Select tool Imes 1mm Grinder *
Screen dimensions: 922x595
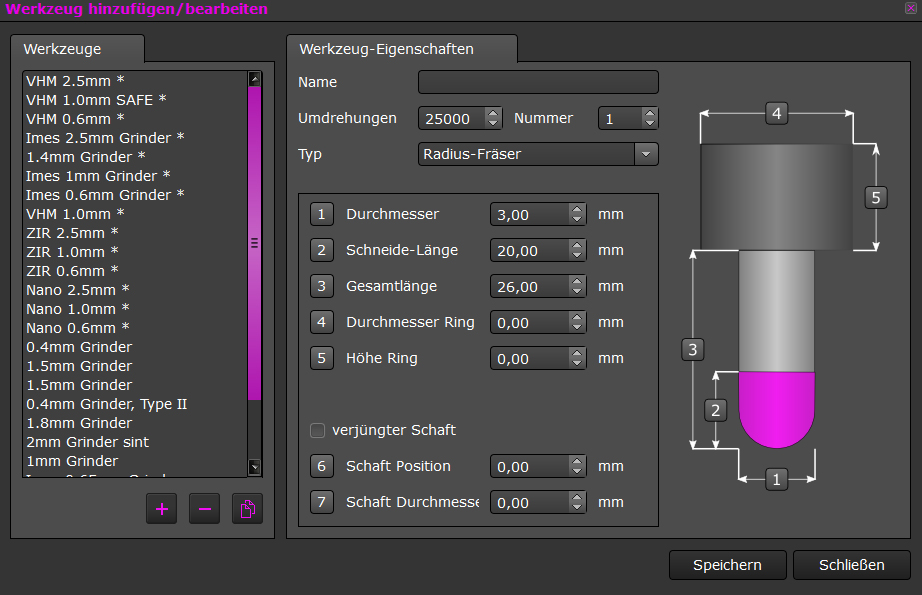135,176
